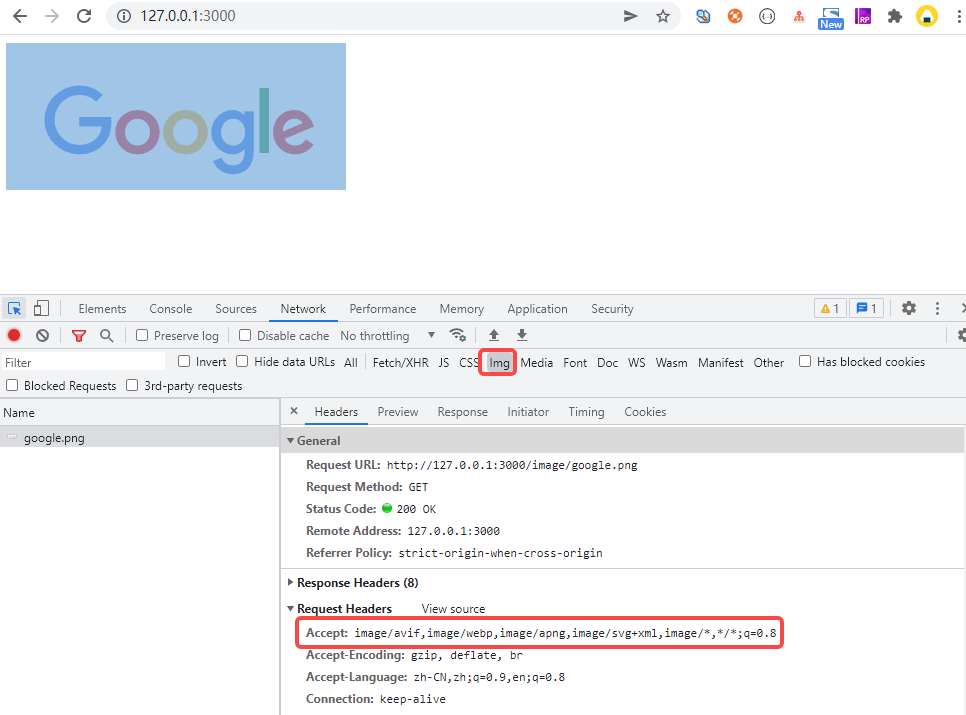Toggle the device toolbar icon
Screen dimensions: 966x715
tap(41, 308)
